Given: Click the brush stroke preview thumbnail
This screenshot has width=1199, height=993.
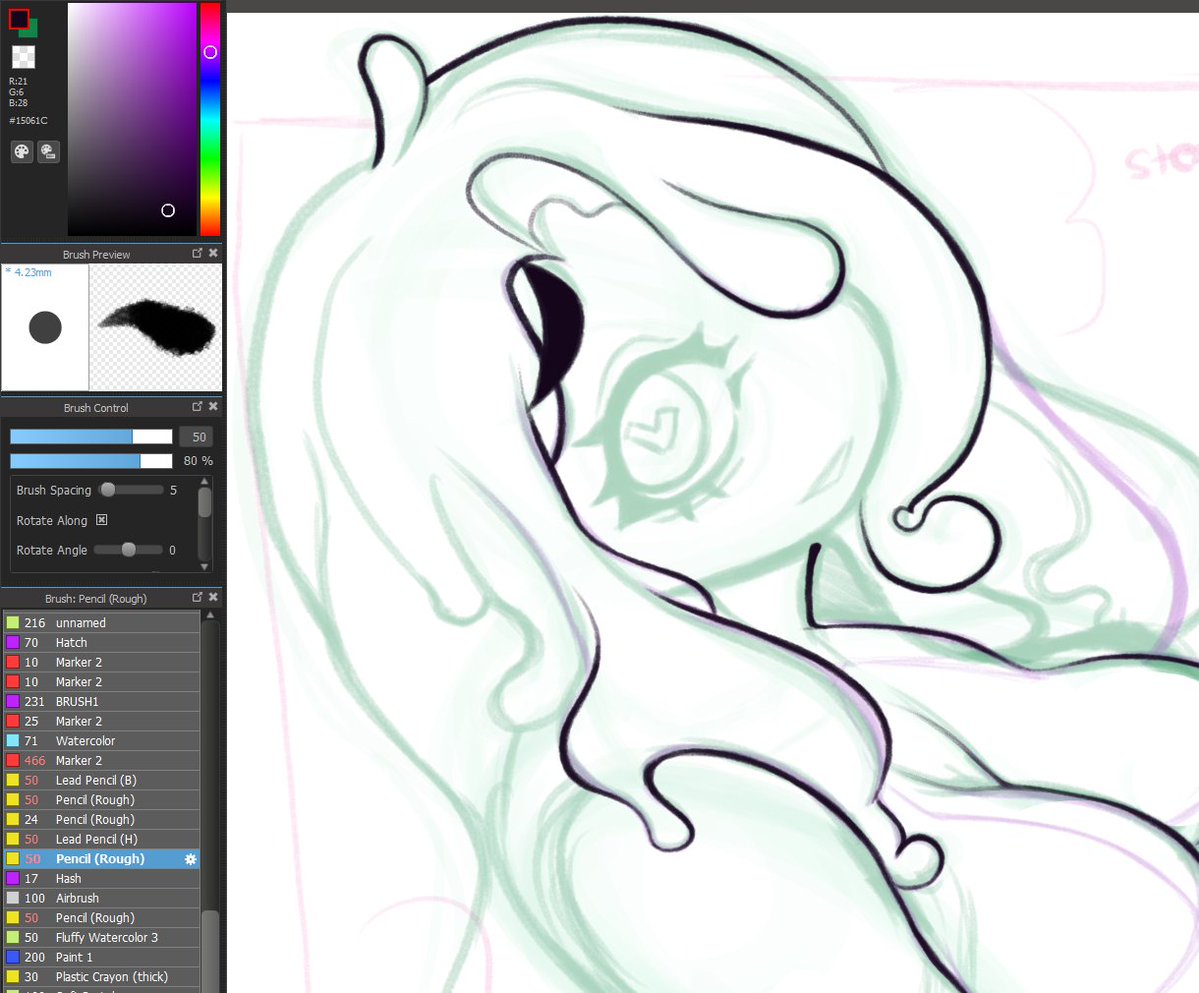Looking at the screenshot, I should 156,327.
